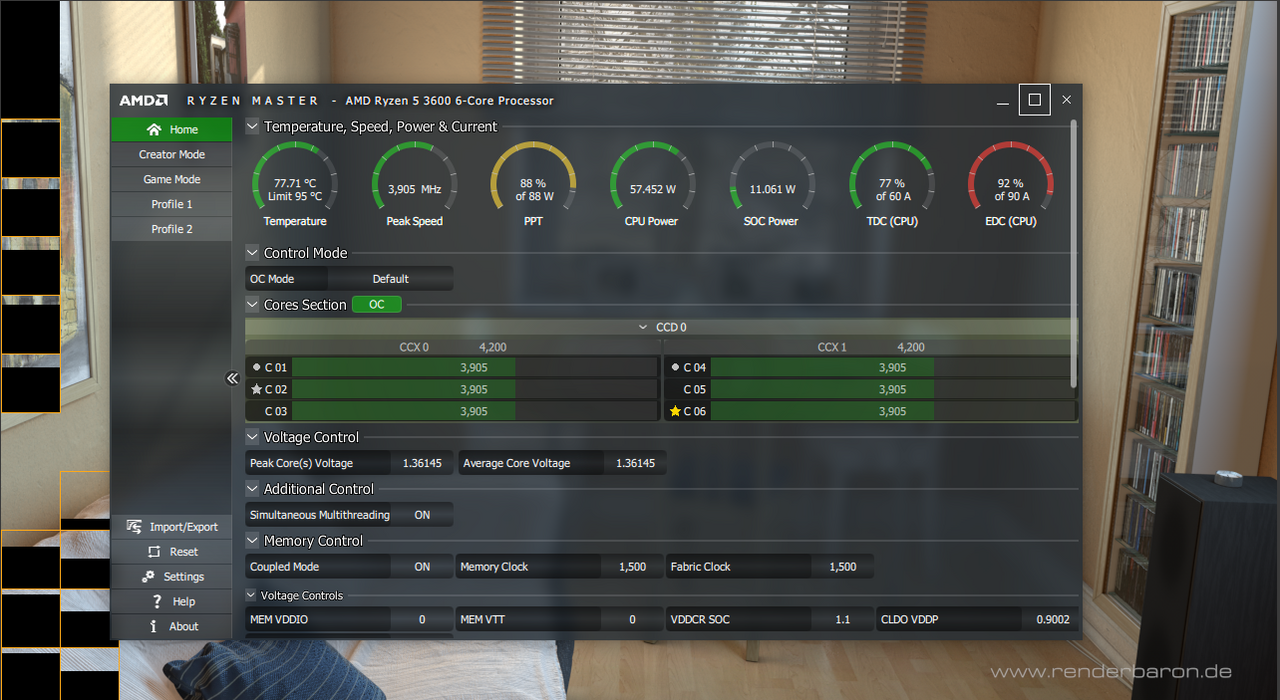The height and width of the screenshot is (700, 1280).
Task: Click core C 06 speed bar
Action: coord(893,411)
